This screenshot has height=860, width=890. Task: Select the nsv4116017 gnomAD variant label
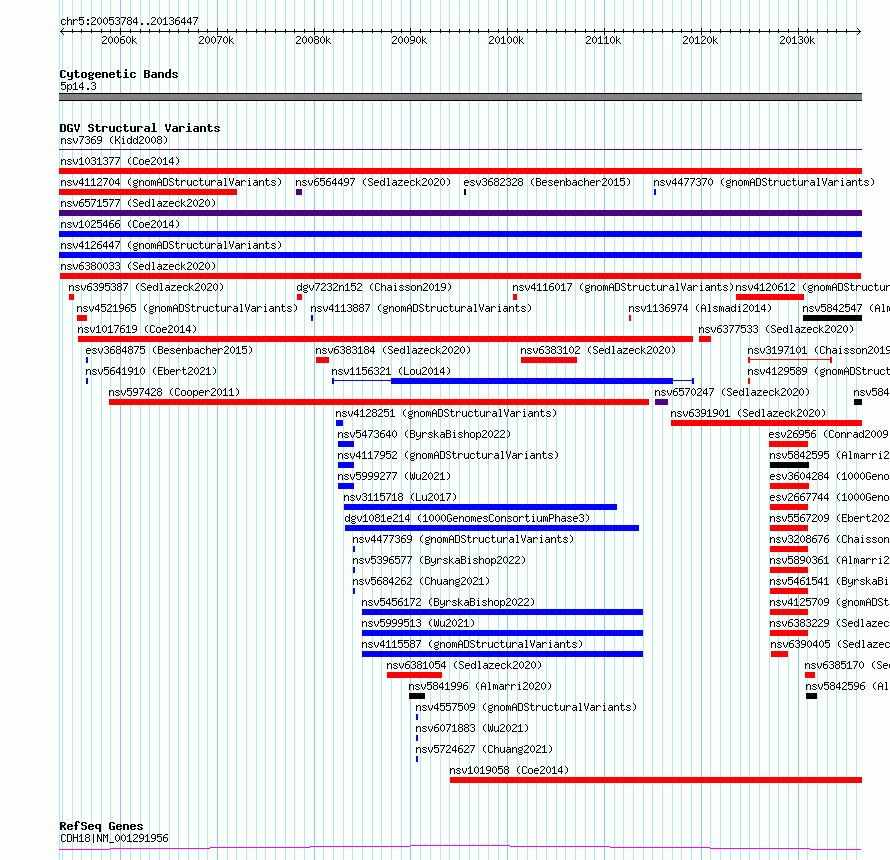[x=623, y=287]
